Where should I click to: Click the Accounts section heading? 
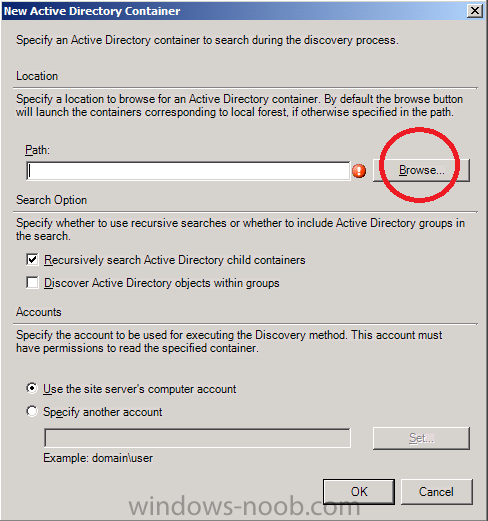click(x=39, y=312)
